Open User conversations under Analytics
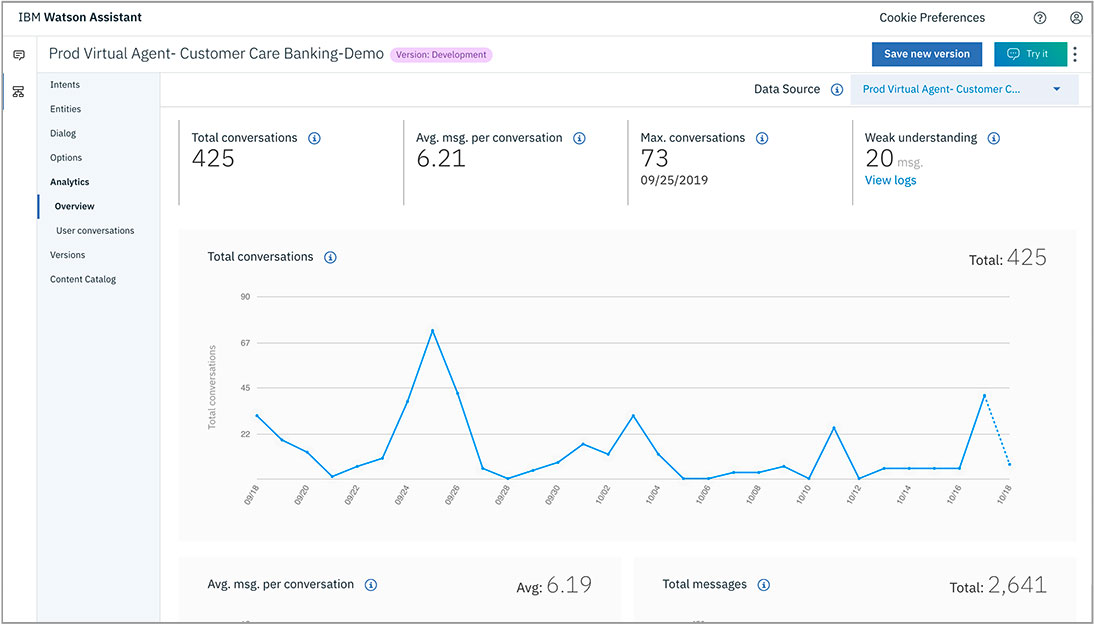Image resolution: width=1094 pixels, height=625 pixels. tap(95, 231)
